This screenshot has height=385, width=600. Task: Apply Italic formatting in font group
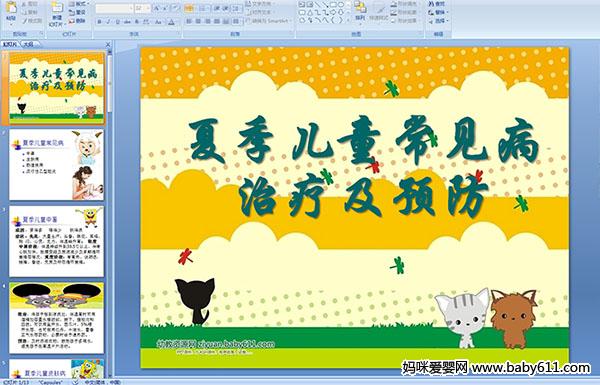(108, 22)
